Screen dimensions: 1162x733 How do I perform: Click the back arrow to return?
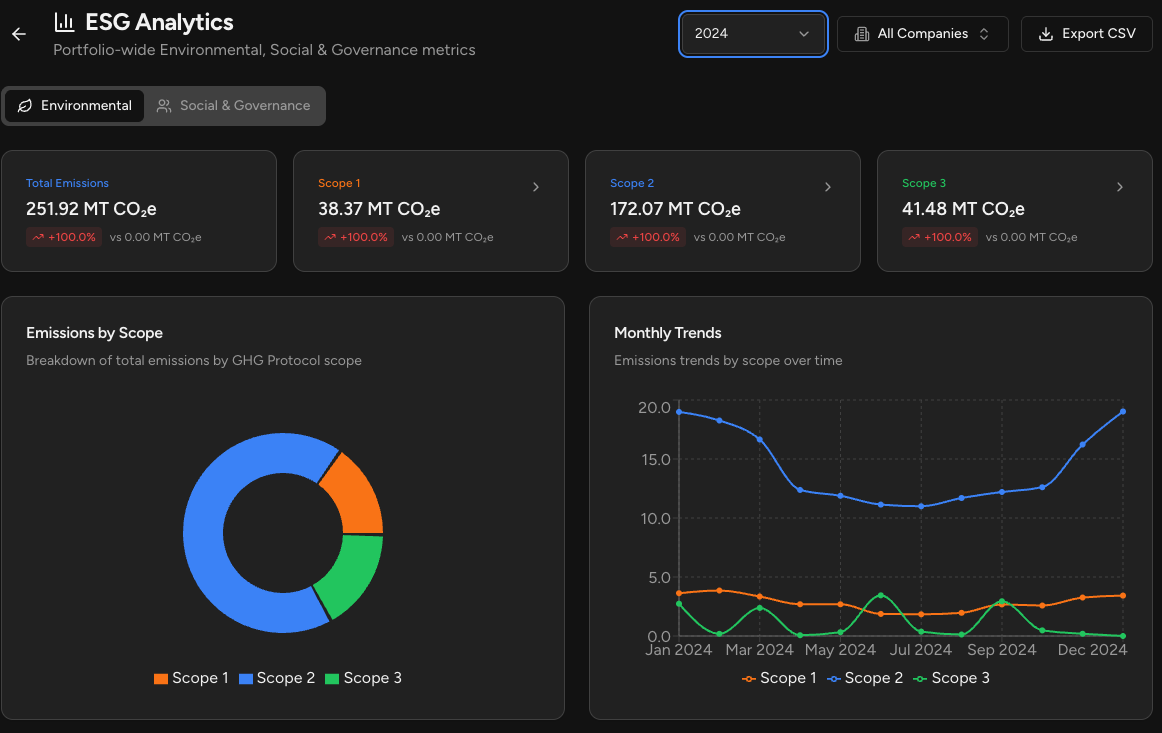18,33
